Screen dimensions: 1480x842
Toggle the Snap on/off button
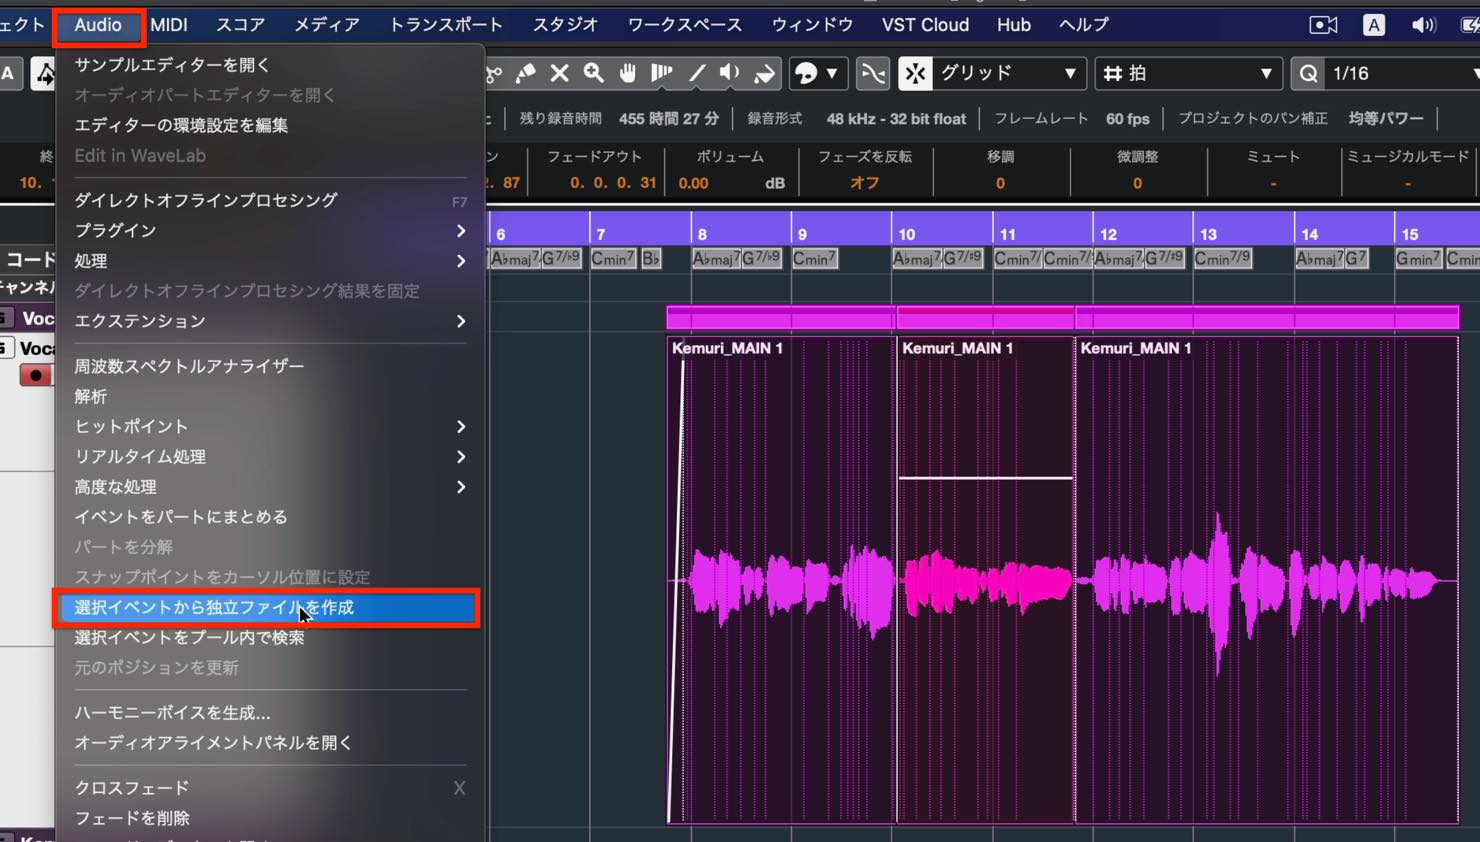pos(915,73)
